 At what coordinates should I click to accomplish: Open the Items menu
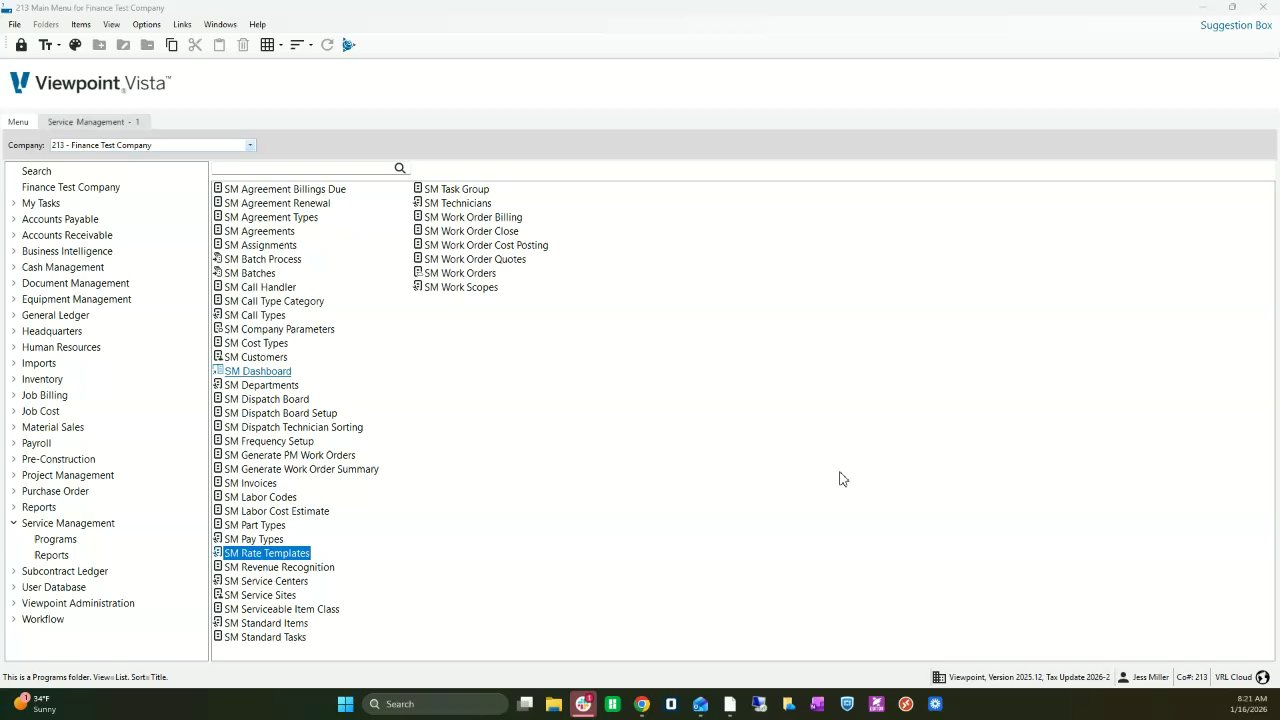pos(81,24)
